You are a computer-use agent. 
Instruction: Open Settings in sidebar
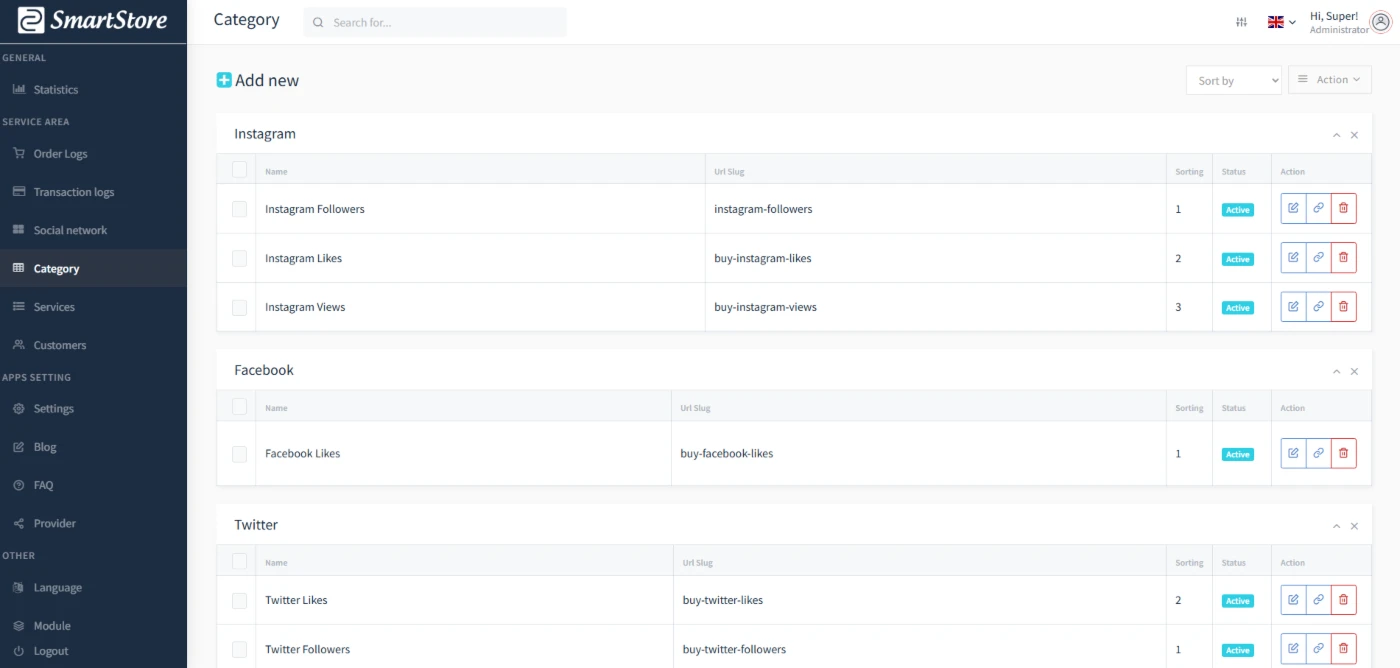93,409
